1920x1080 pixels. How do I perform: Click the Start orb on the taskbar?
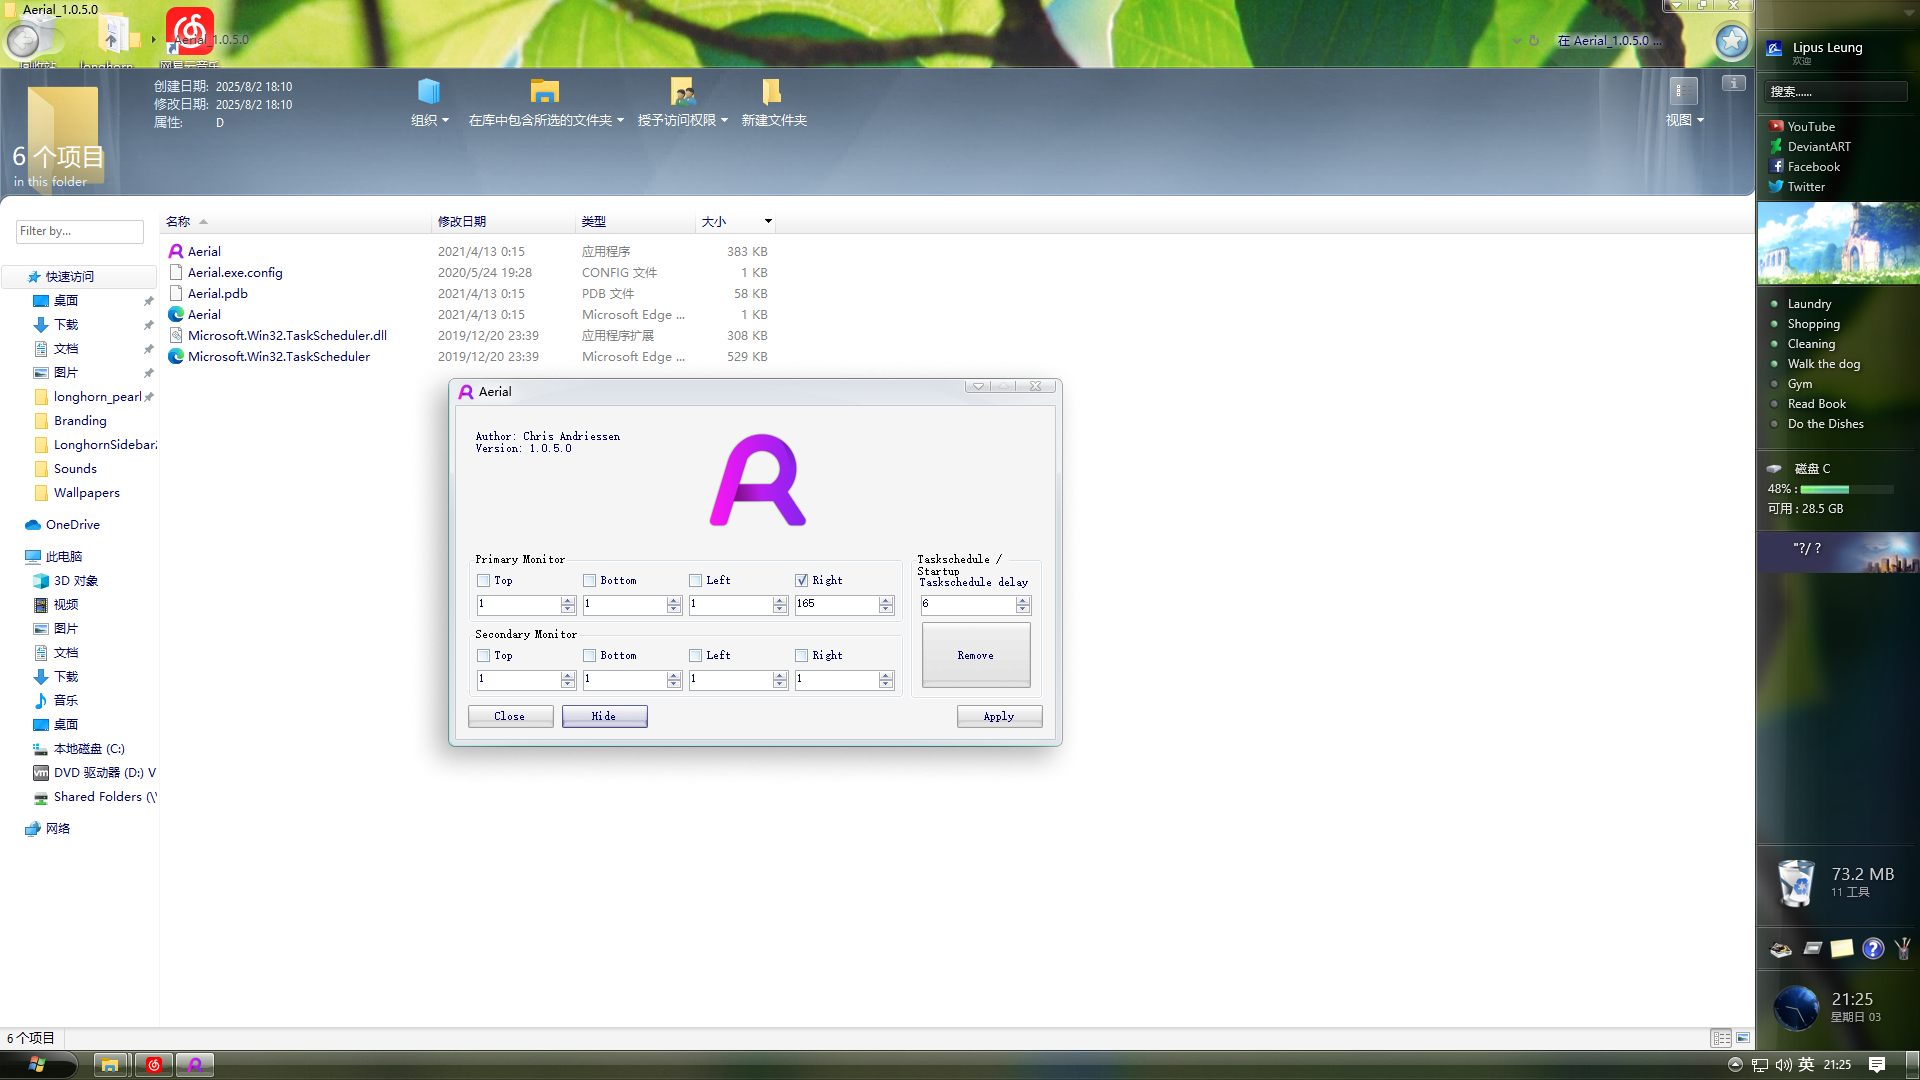pyautogui.click(x=37, y=1065)
